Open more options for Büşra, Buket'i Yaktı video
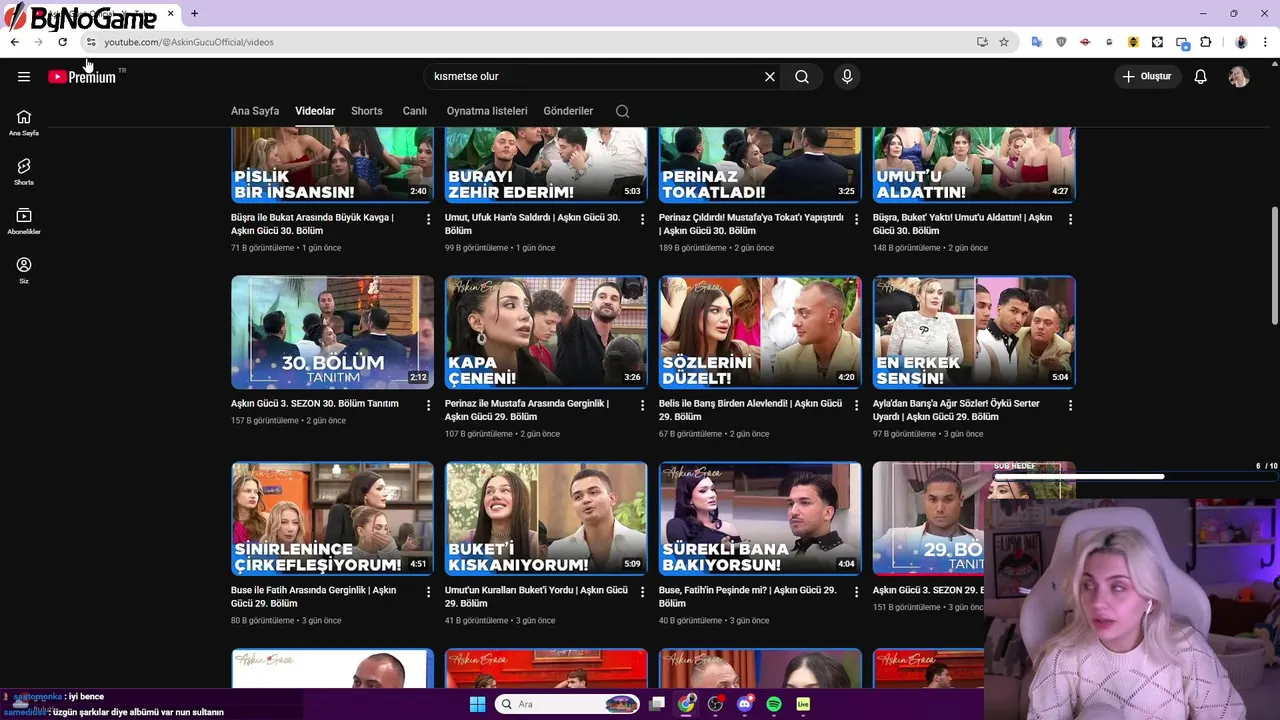The image size is (1280, 720). click(x=1070, y=218)
